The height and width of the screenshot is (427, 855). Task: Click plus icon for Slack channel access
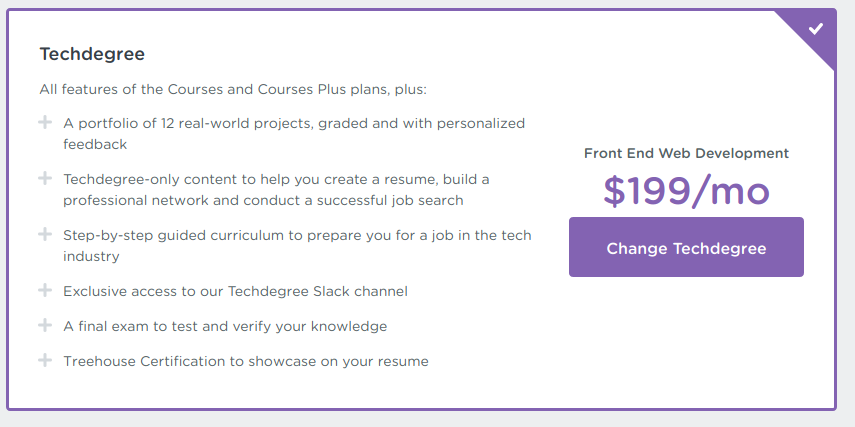[x=45, y=290]
